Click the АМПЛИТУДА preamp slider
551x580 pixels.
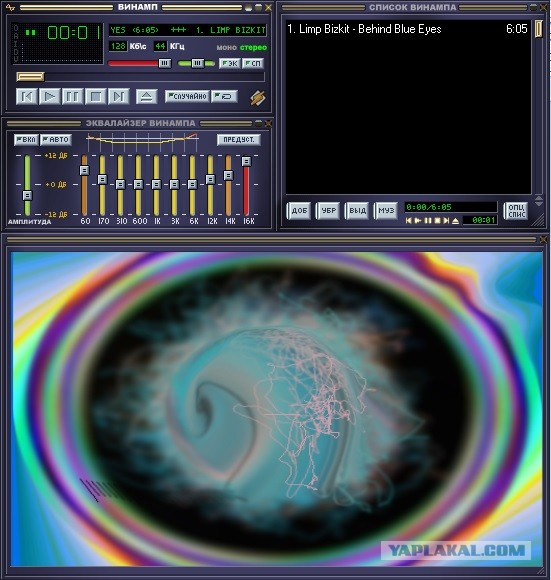27,185
